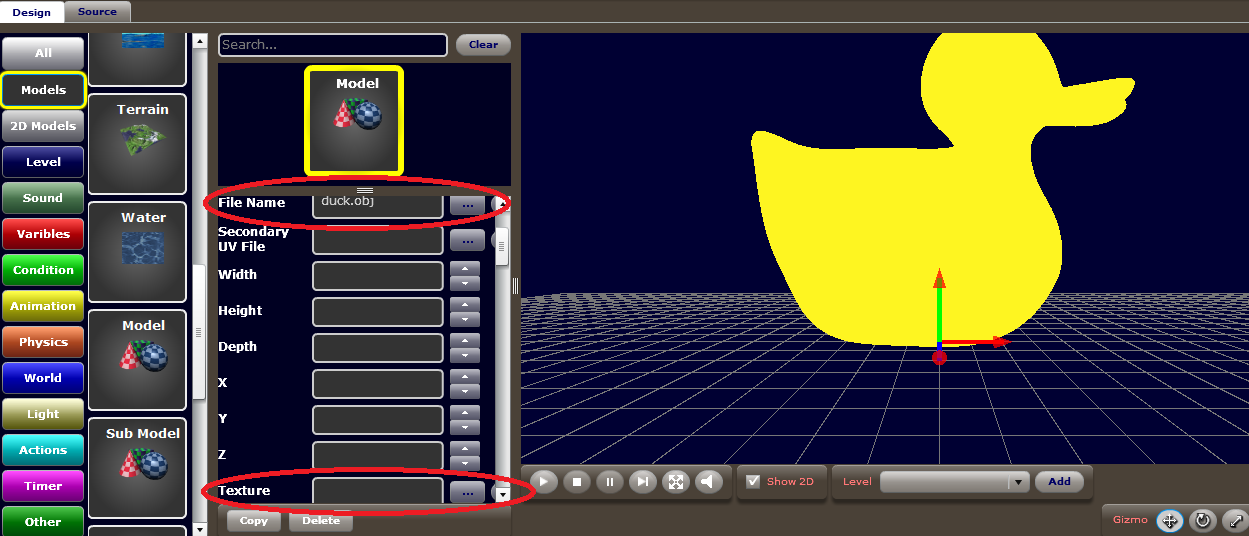The height and width of the screenshot is (536, 1249).
Task: Choose the Animation category
Action: coord(43,306)
